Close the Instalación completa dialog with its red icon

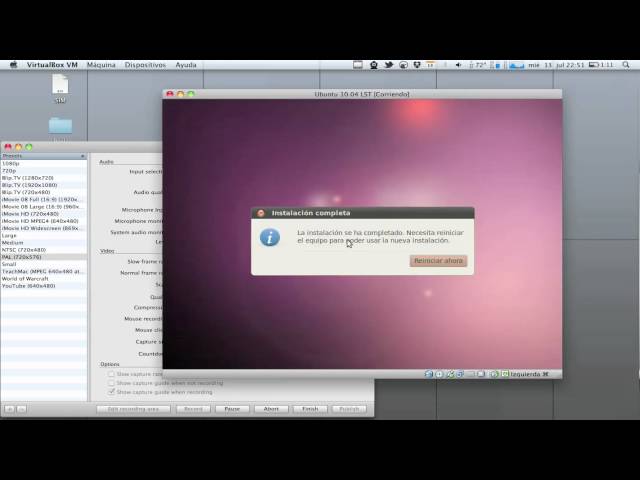(261, 213)
